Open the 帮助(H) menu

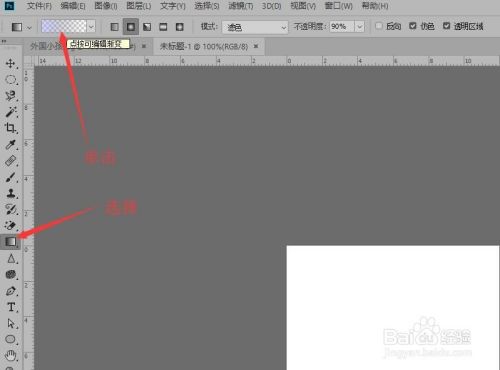tap(375, 6)
